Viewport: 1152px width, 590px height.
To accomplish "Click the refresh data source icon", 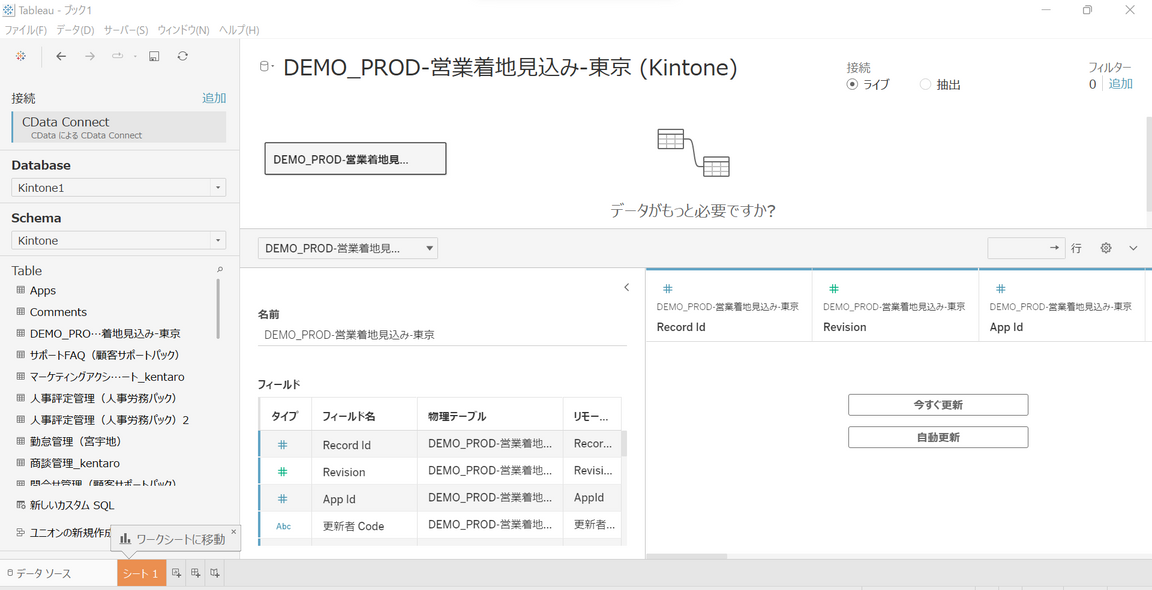I will 182,57.
